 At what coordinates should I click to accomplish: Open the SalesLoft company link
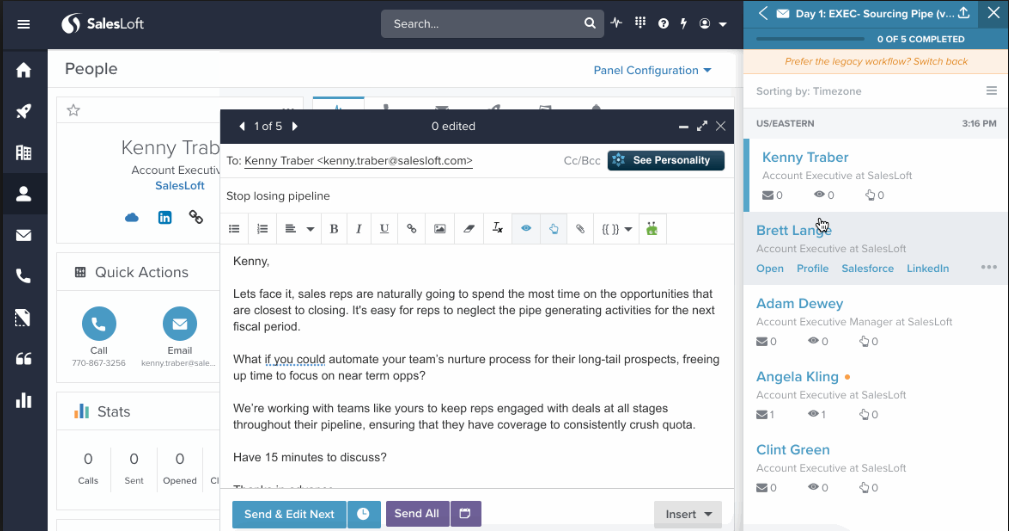coord(180,185)
